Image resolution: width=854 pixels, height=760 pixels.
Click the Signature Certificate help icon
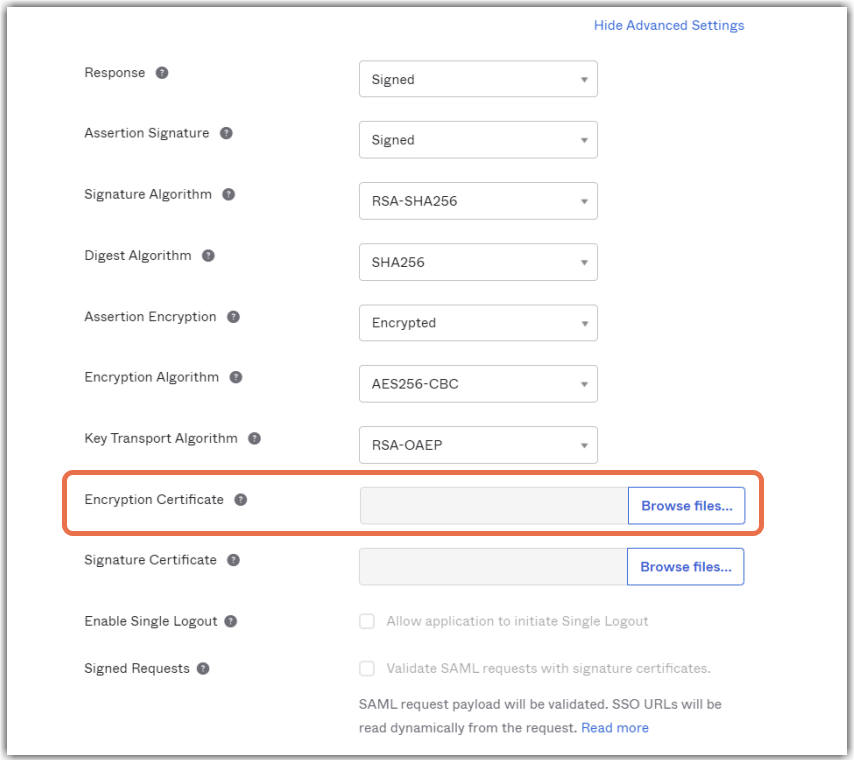tap(233, 561)
